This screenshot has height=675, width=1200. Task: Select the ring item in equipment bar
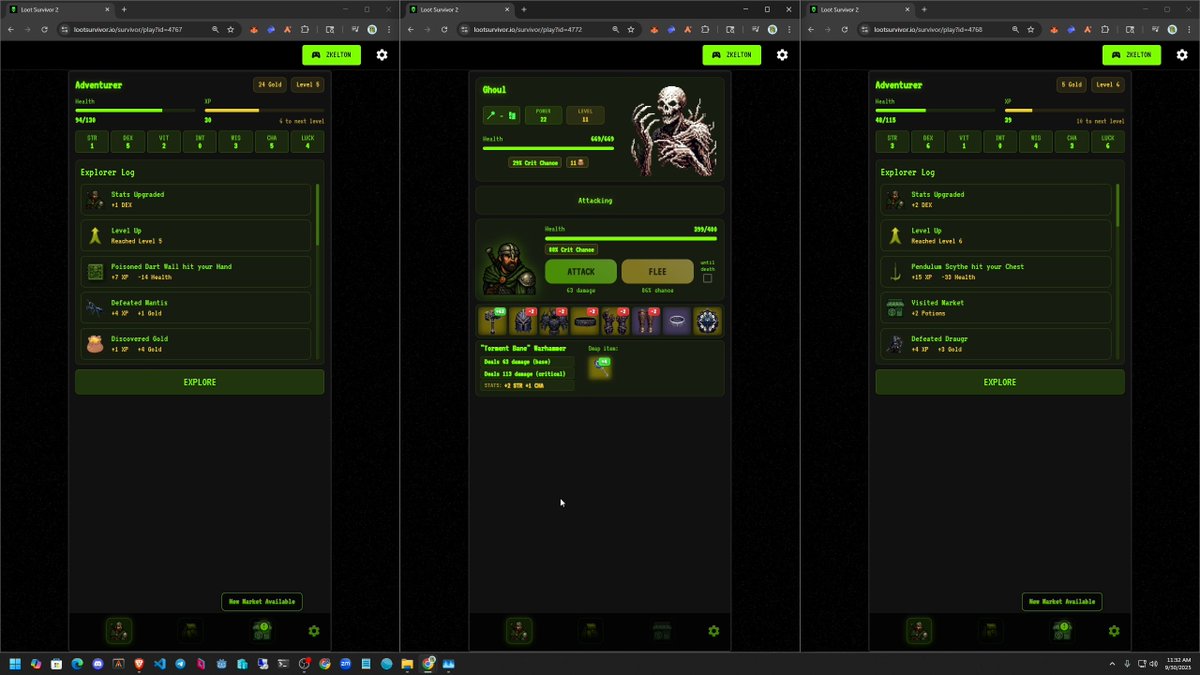pyautogui.click(x=707, y=321)
